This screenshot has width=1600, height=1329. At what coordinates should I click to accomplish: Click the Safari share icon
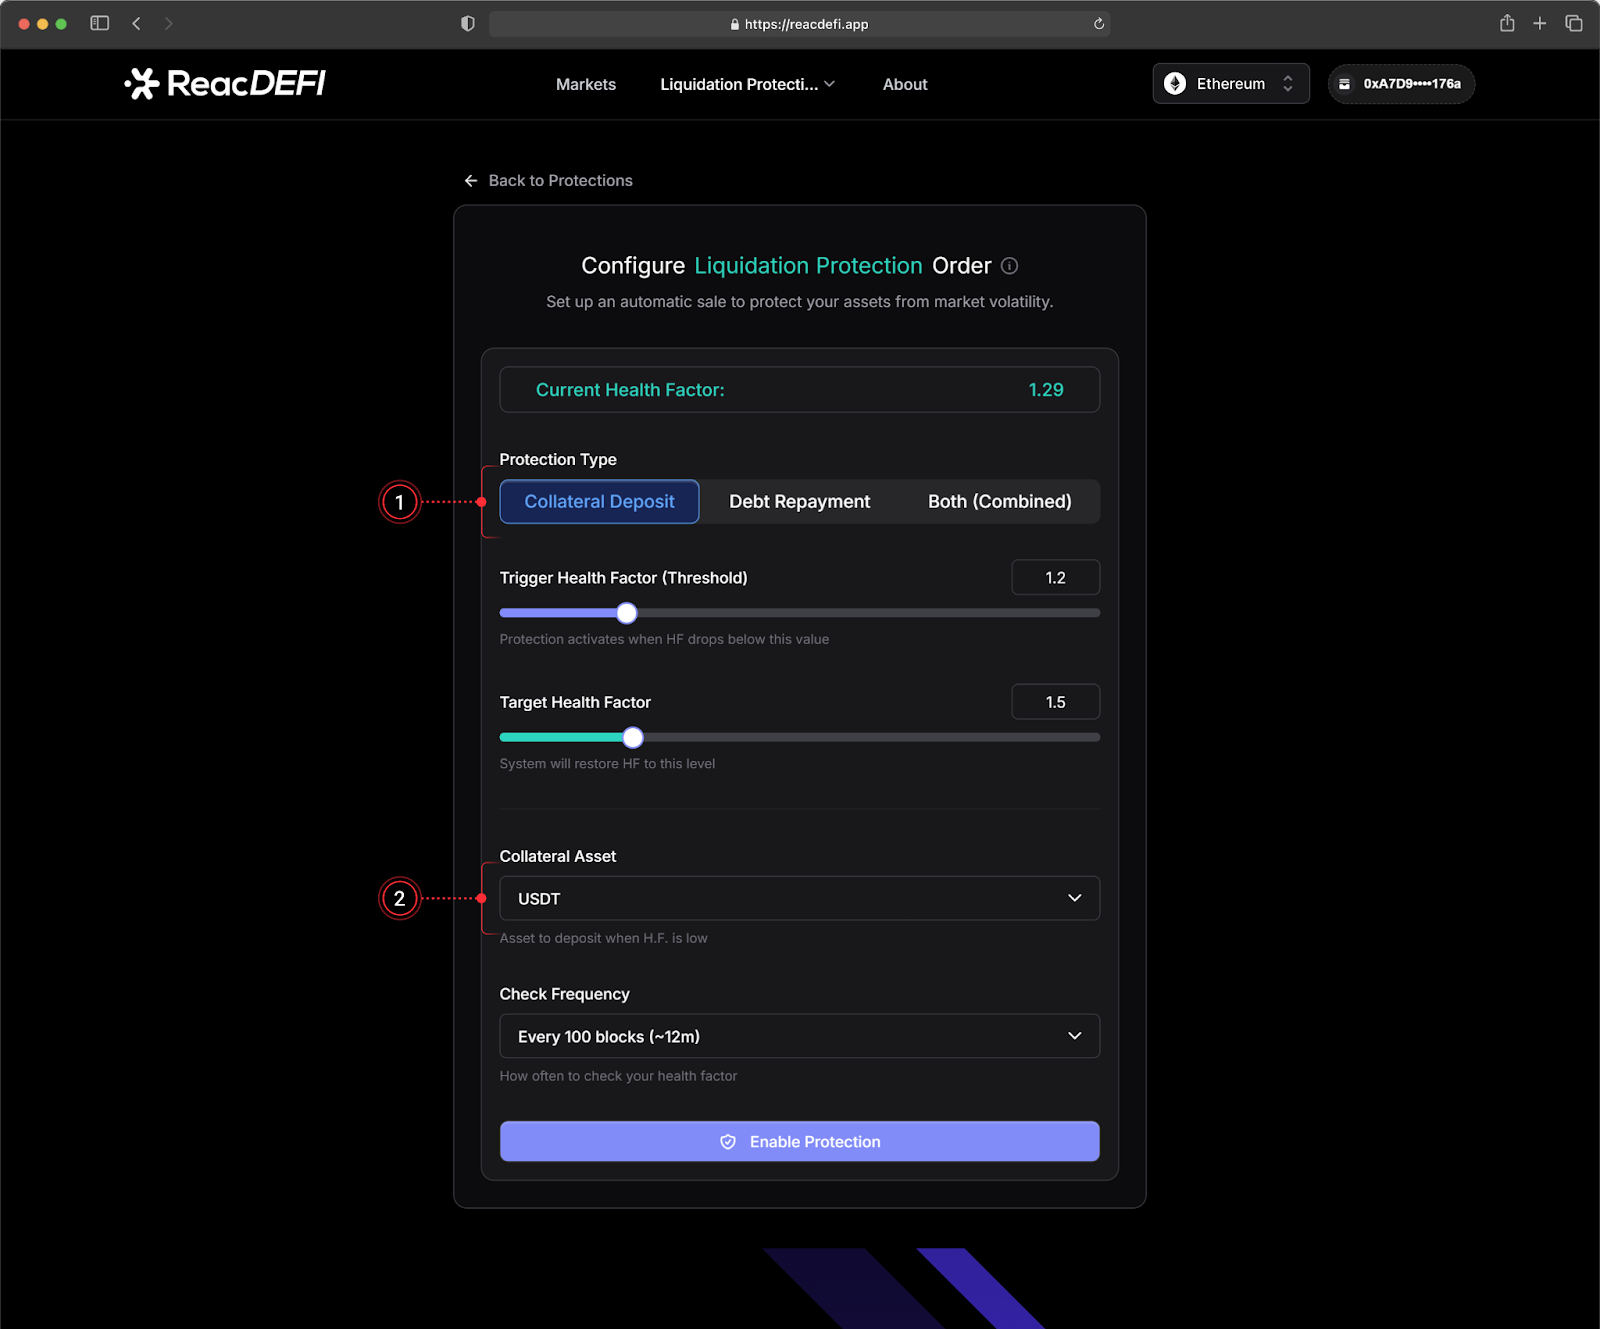point(1507,23)
